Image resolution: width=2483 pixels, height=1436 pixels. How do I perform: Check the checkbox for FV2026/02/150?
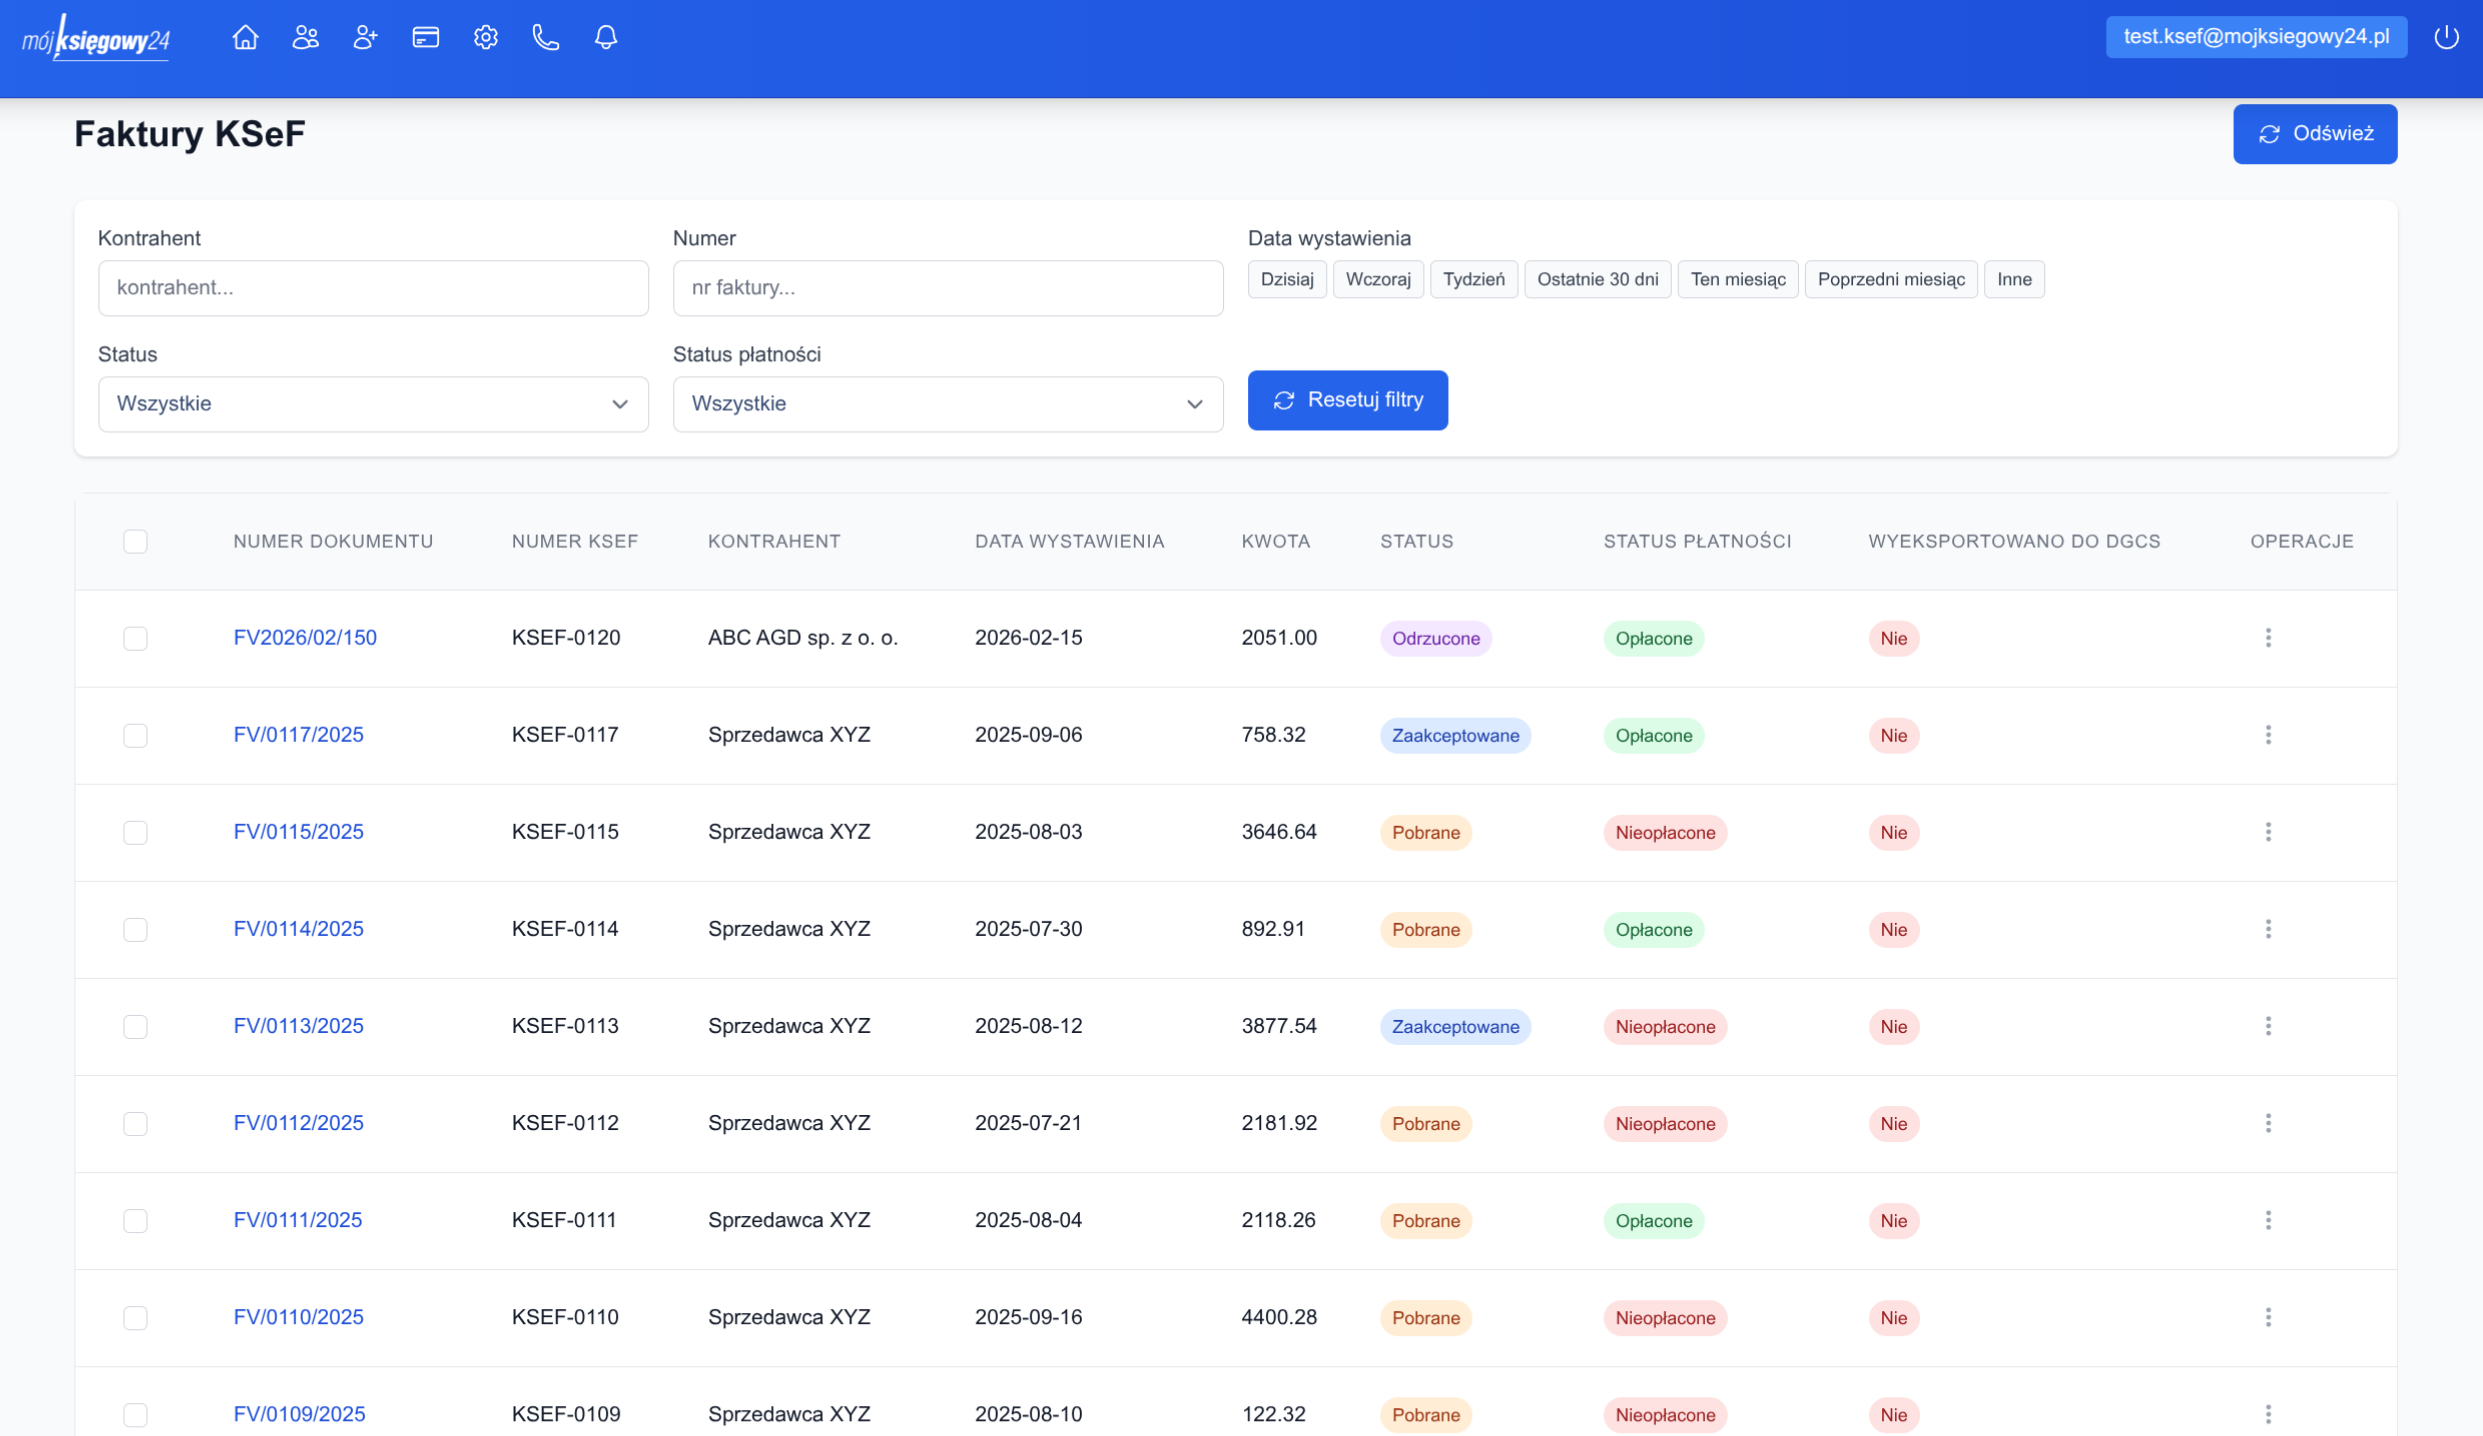(135, 638)
